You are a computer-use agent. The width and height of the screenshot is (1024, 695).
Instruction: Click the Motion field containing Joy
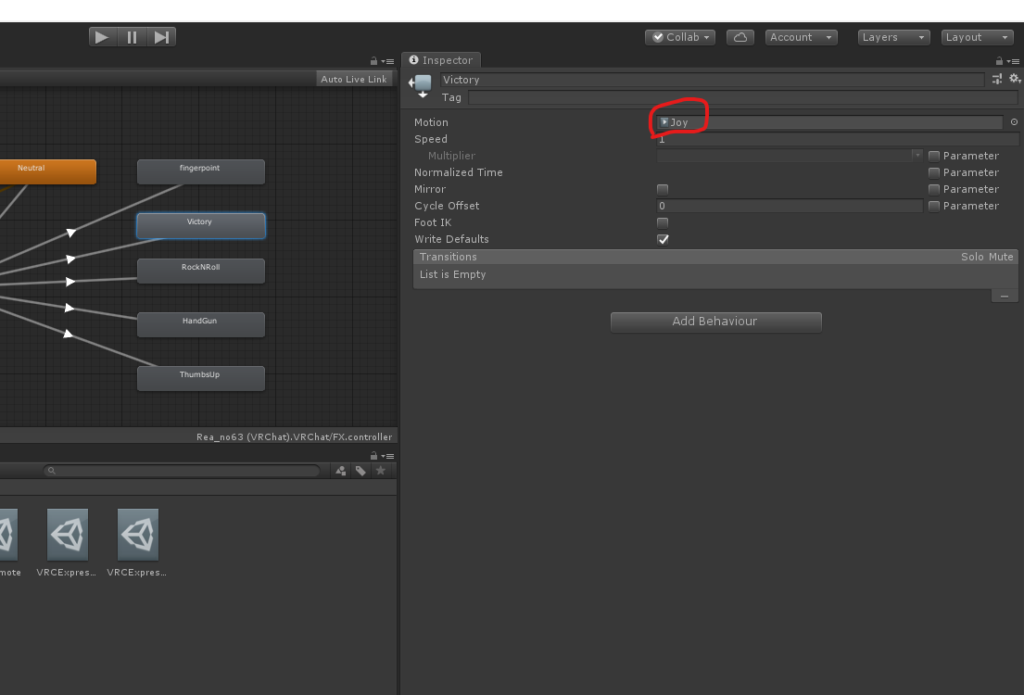[829, 122]
